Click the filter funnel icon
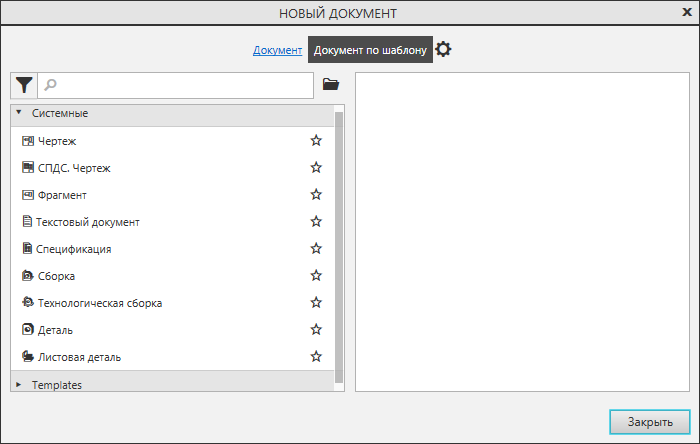Image resolution: width=700 pixels, height=444 pixels. coord(24,85)
